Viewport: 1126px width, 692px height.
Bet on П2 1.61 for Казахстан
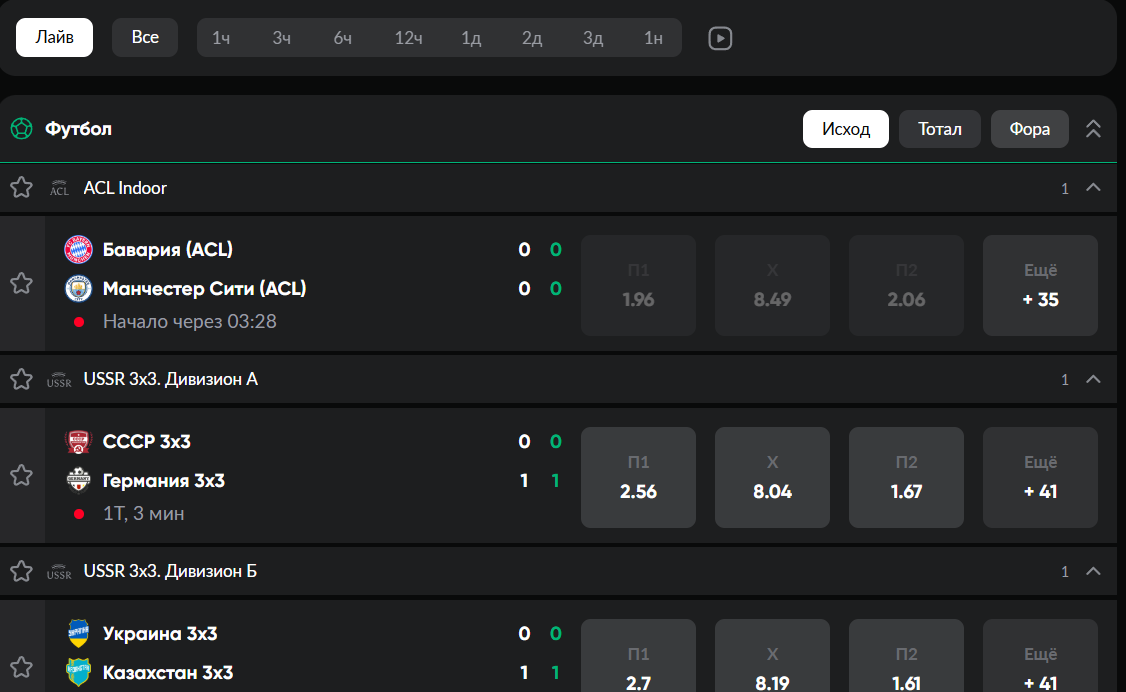pos(906,655)
